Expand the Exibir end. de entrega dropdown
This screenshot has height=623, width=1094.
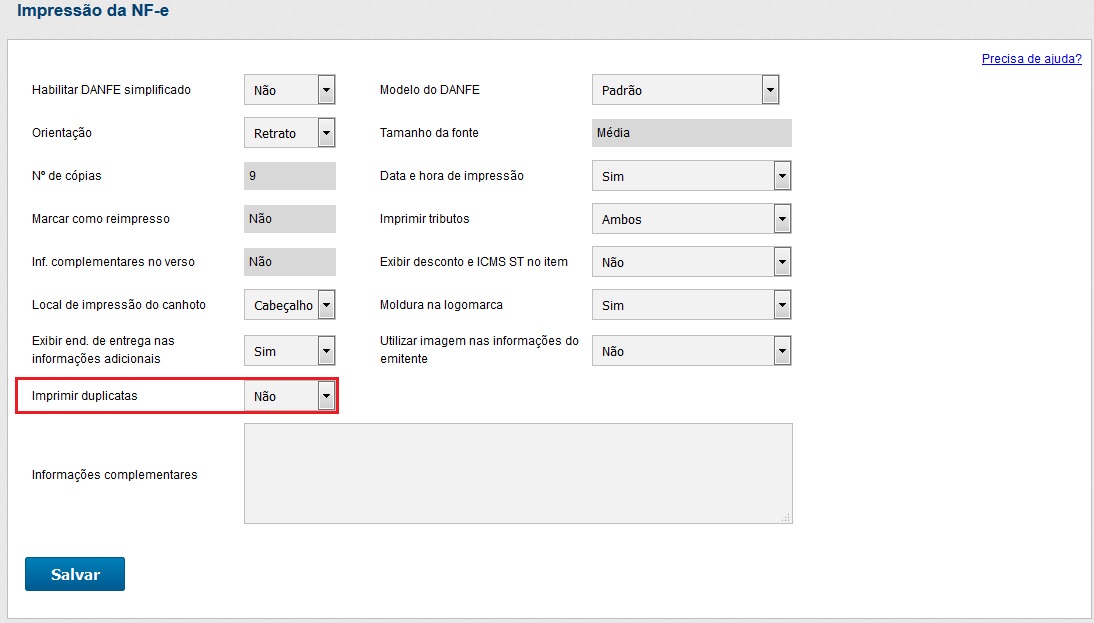tap(289, 351)
